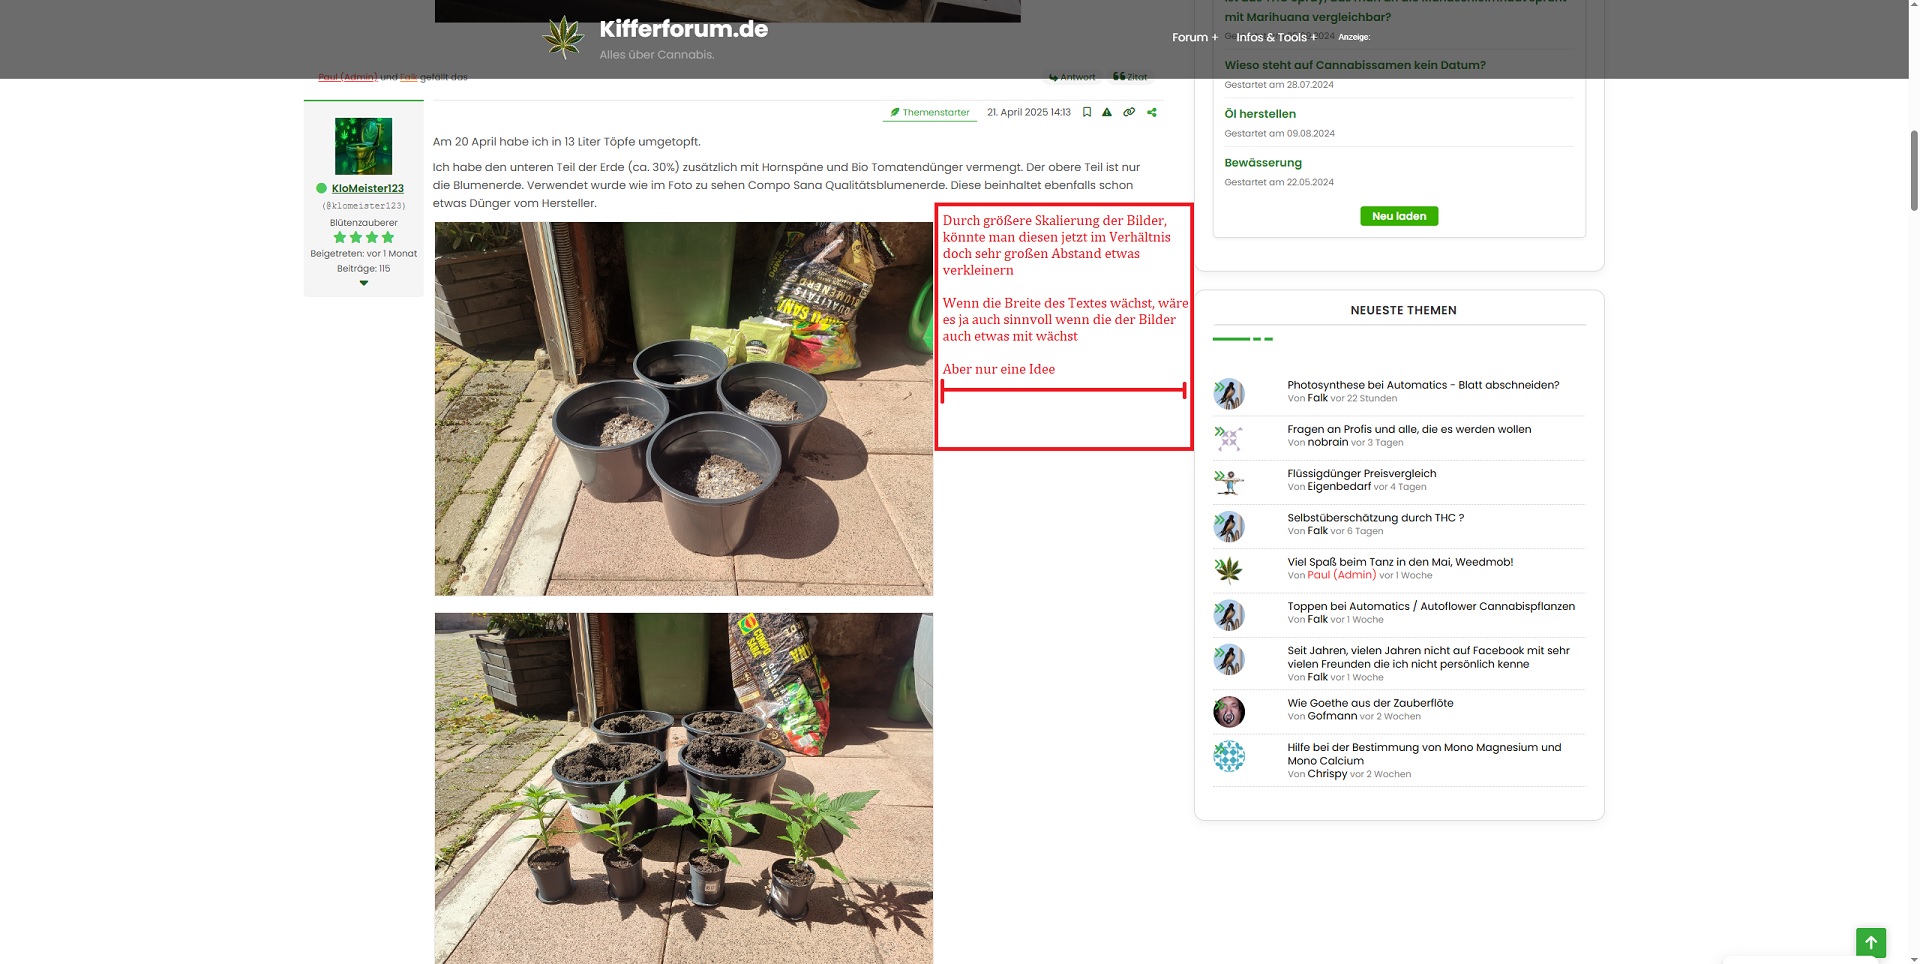Click author name Gofmann

pyautogui.click(x=1332, y=716)
